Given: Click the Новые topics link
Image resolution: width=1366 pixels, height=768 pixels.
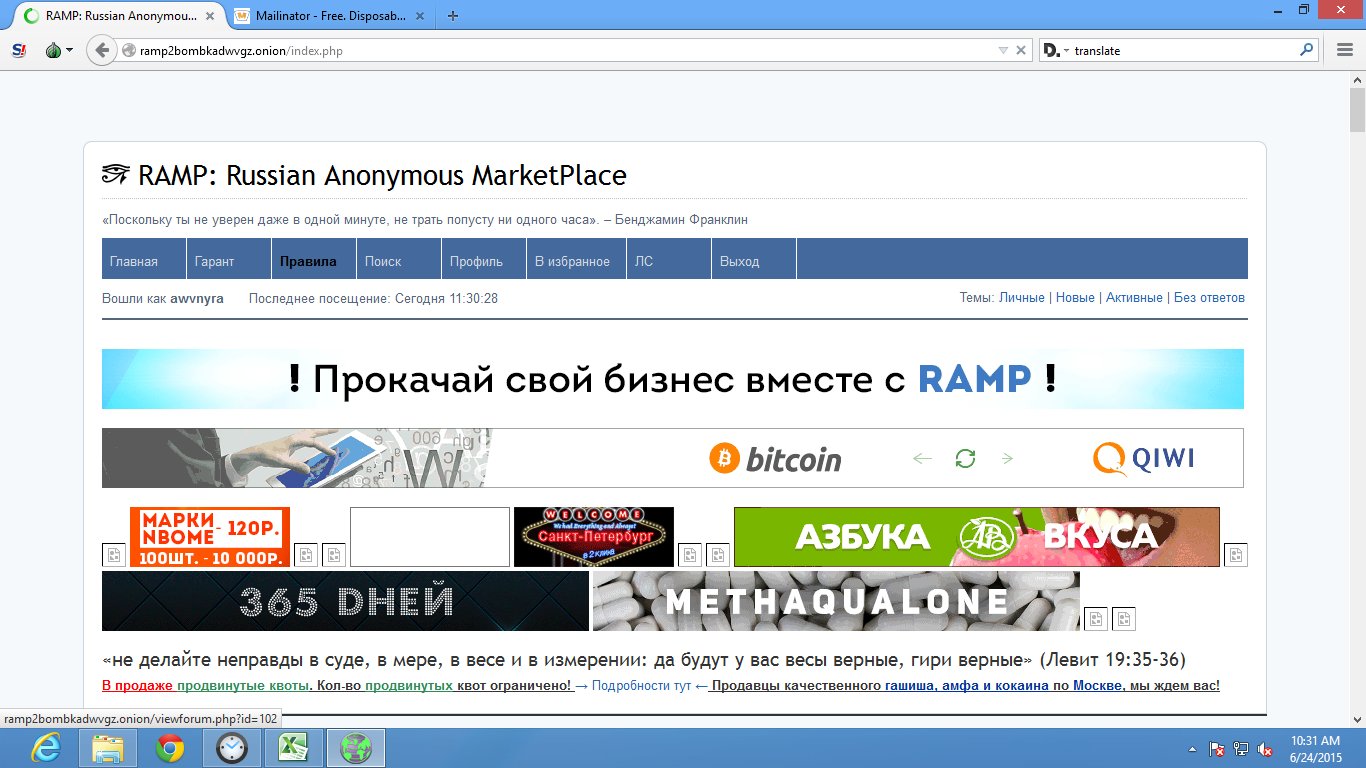Looking at the screenshot, I should click(x=1075, y=298).
